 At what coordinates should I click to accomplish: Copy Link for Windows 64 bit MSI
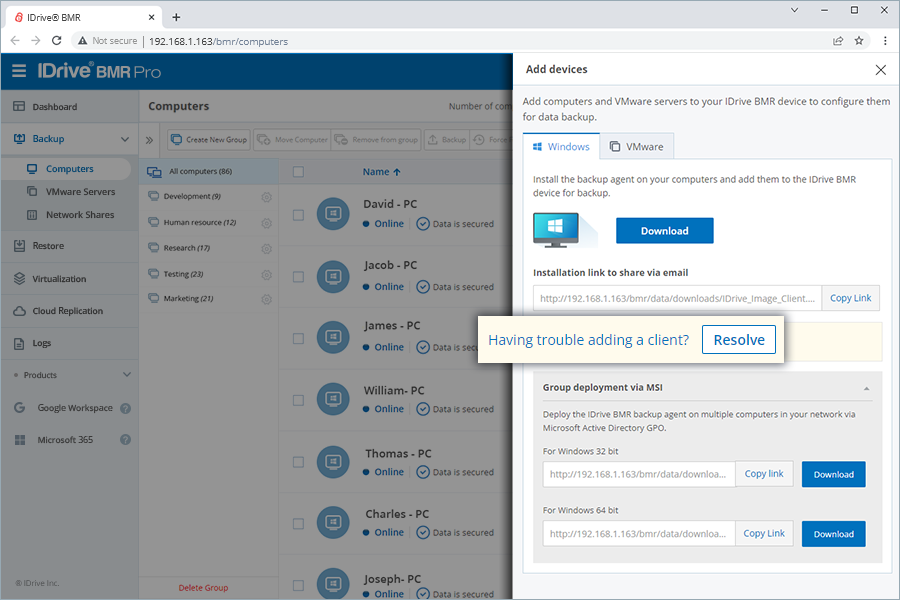764,533
